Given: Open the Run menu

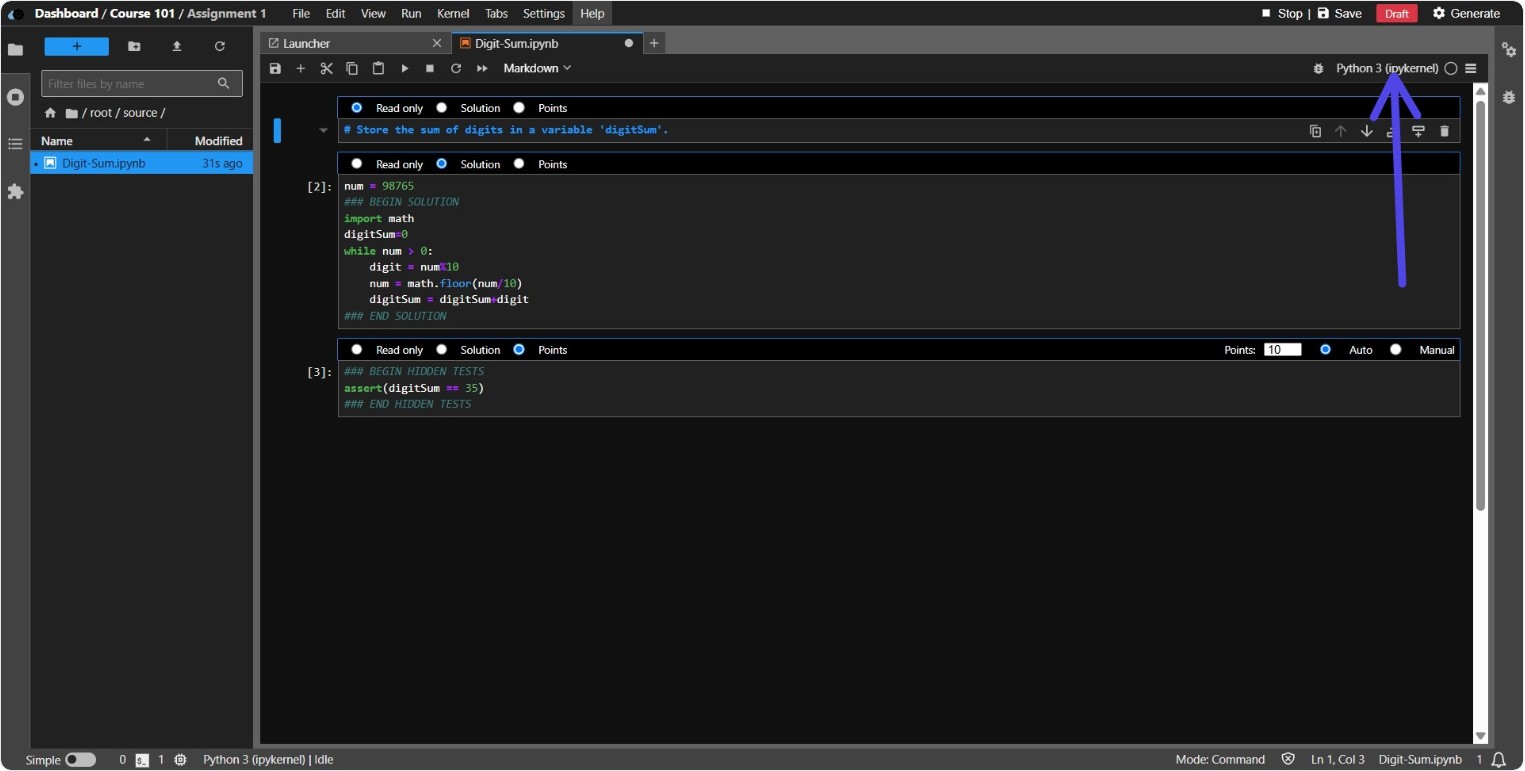Looking at the screenshot, I should click(x=411, y=14).
